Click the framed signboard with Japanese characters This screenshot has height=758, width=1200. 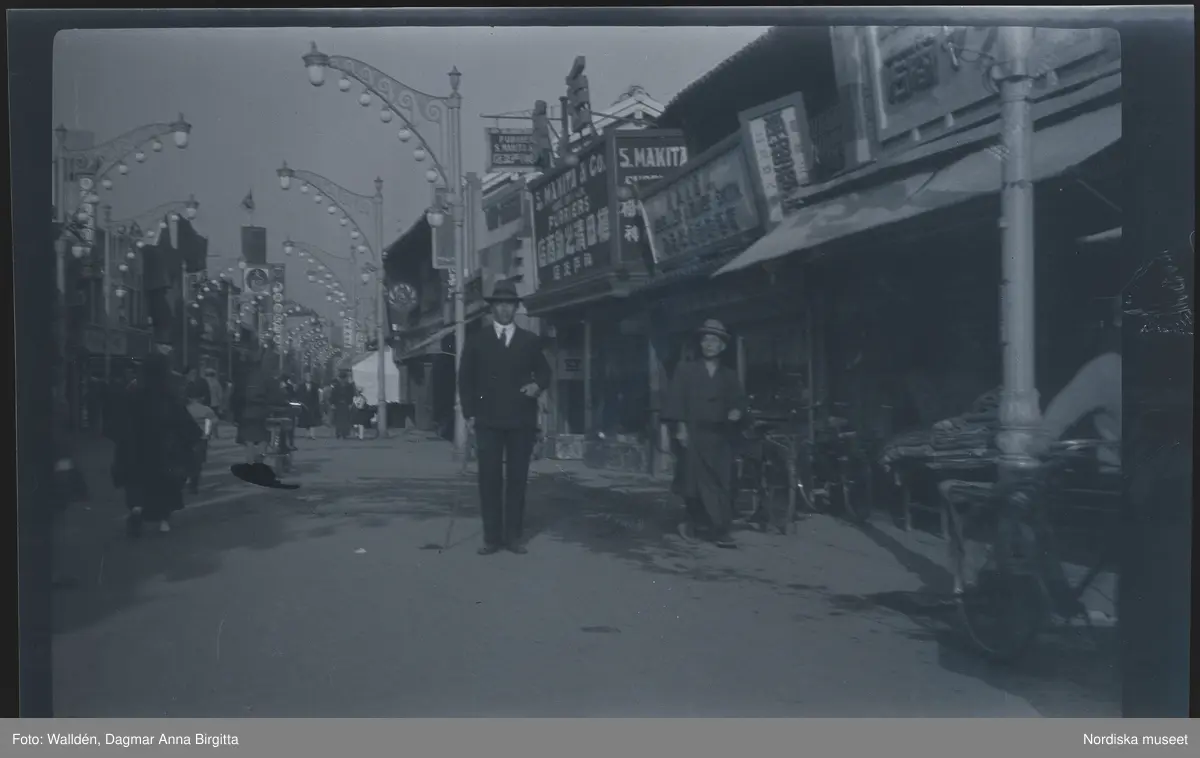(x=778, y=155)
